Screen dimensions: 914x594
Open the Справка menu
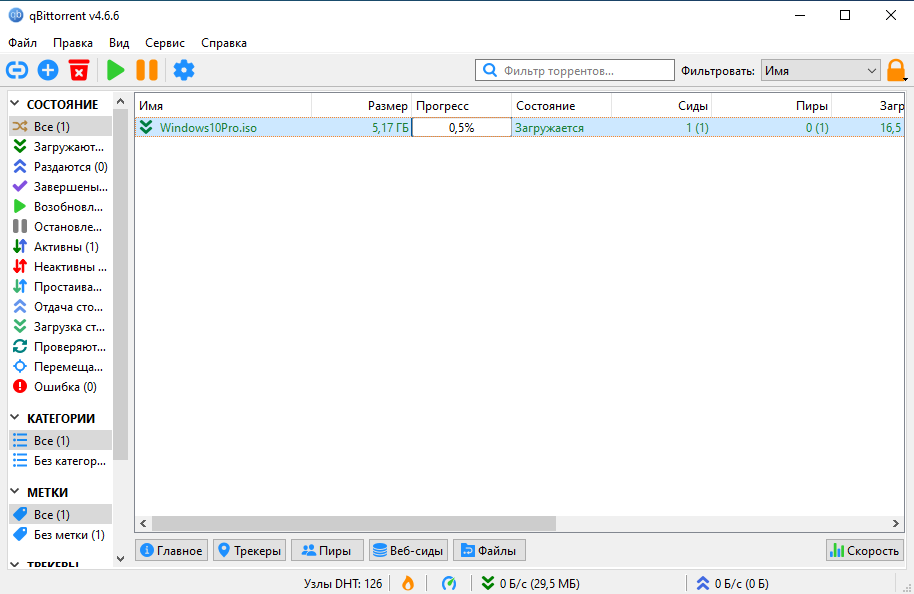click(x=224, y=43)
